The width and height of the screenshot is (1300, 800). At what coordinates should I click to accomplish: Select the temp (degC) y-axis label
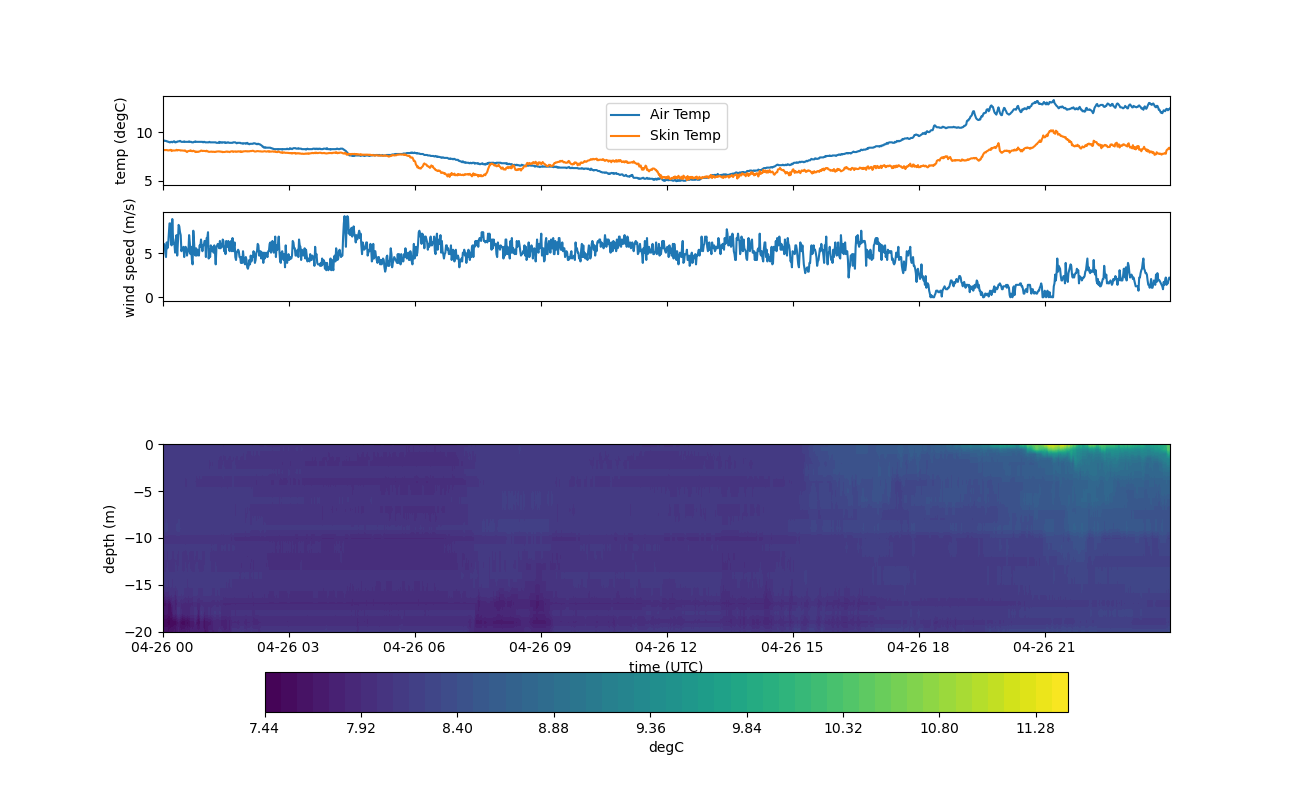click(121, 141)
